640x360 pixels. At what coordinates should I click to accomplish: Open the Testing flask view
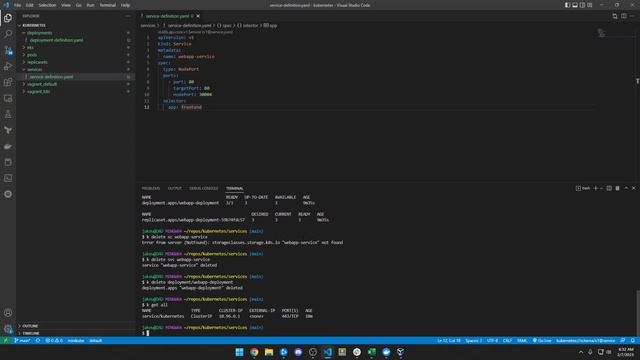point(8,114)
